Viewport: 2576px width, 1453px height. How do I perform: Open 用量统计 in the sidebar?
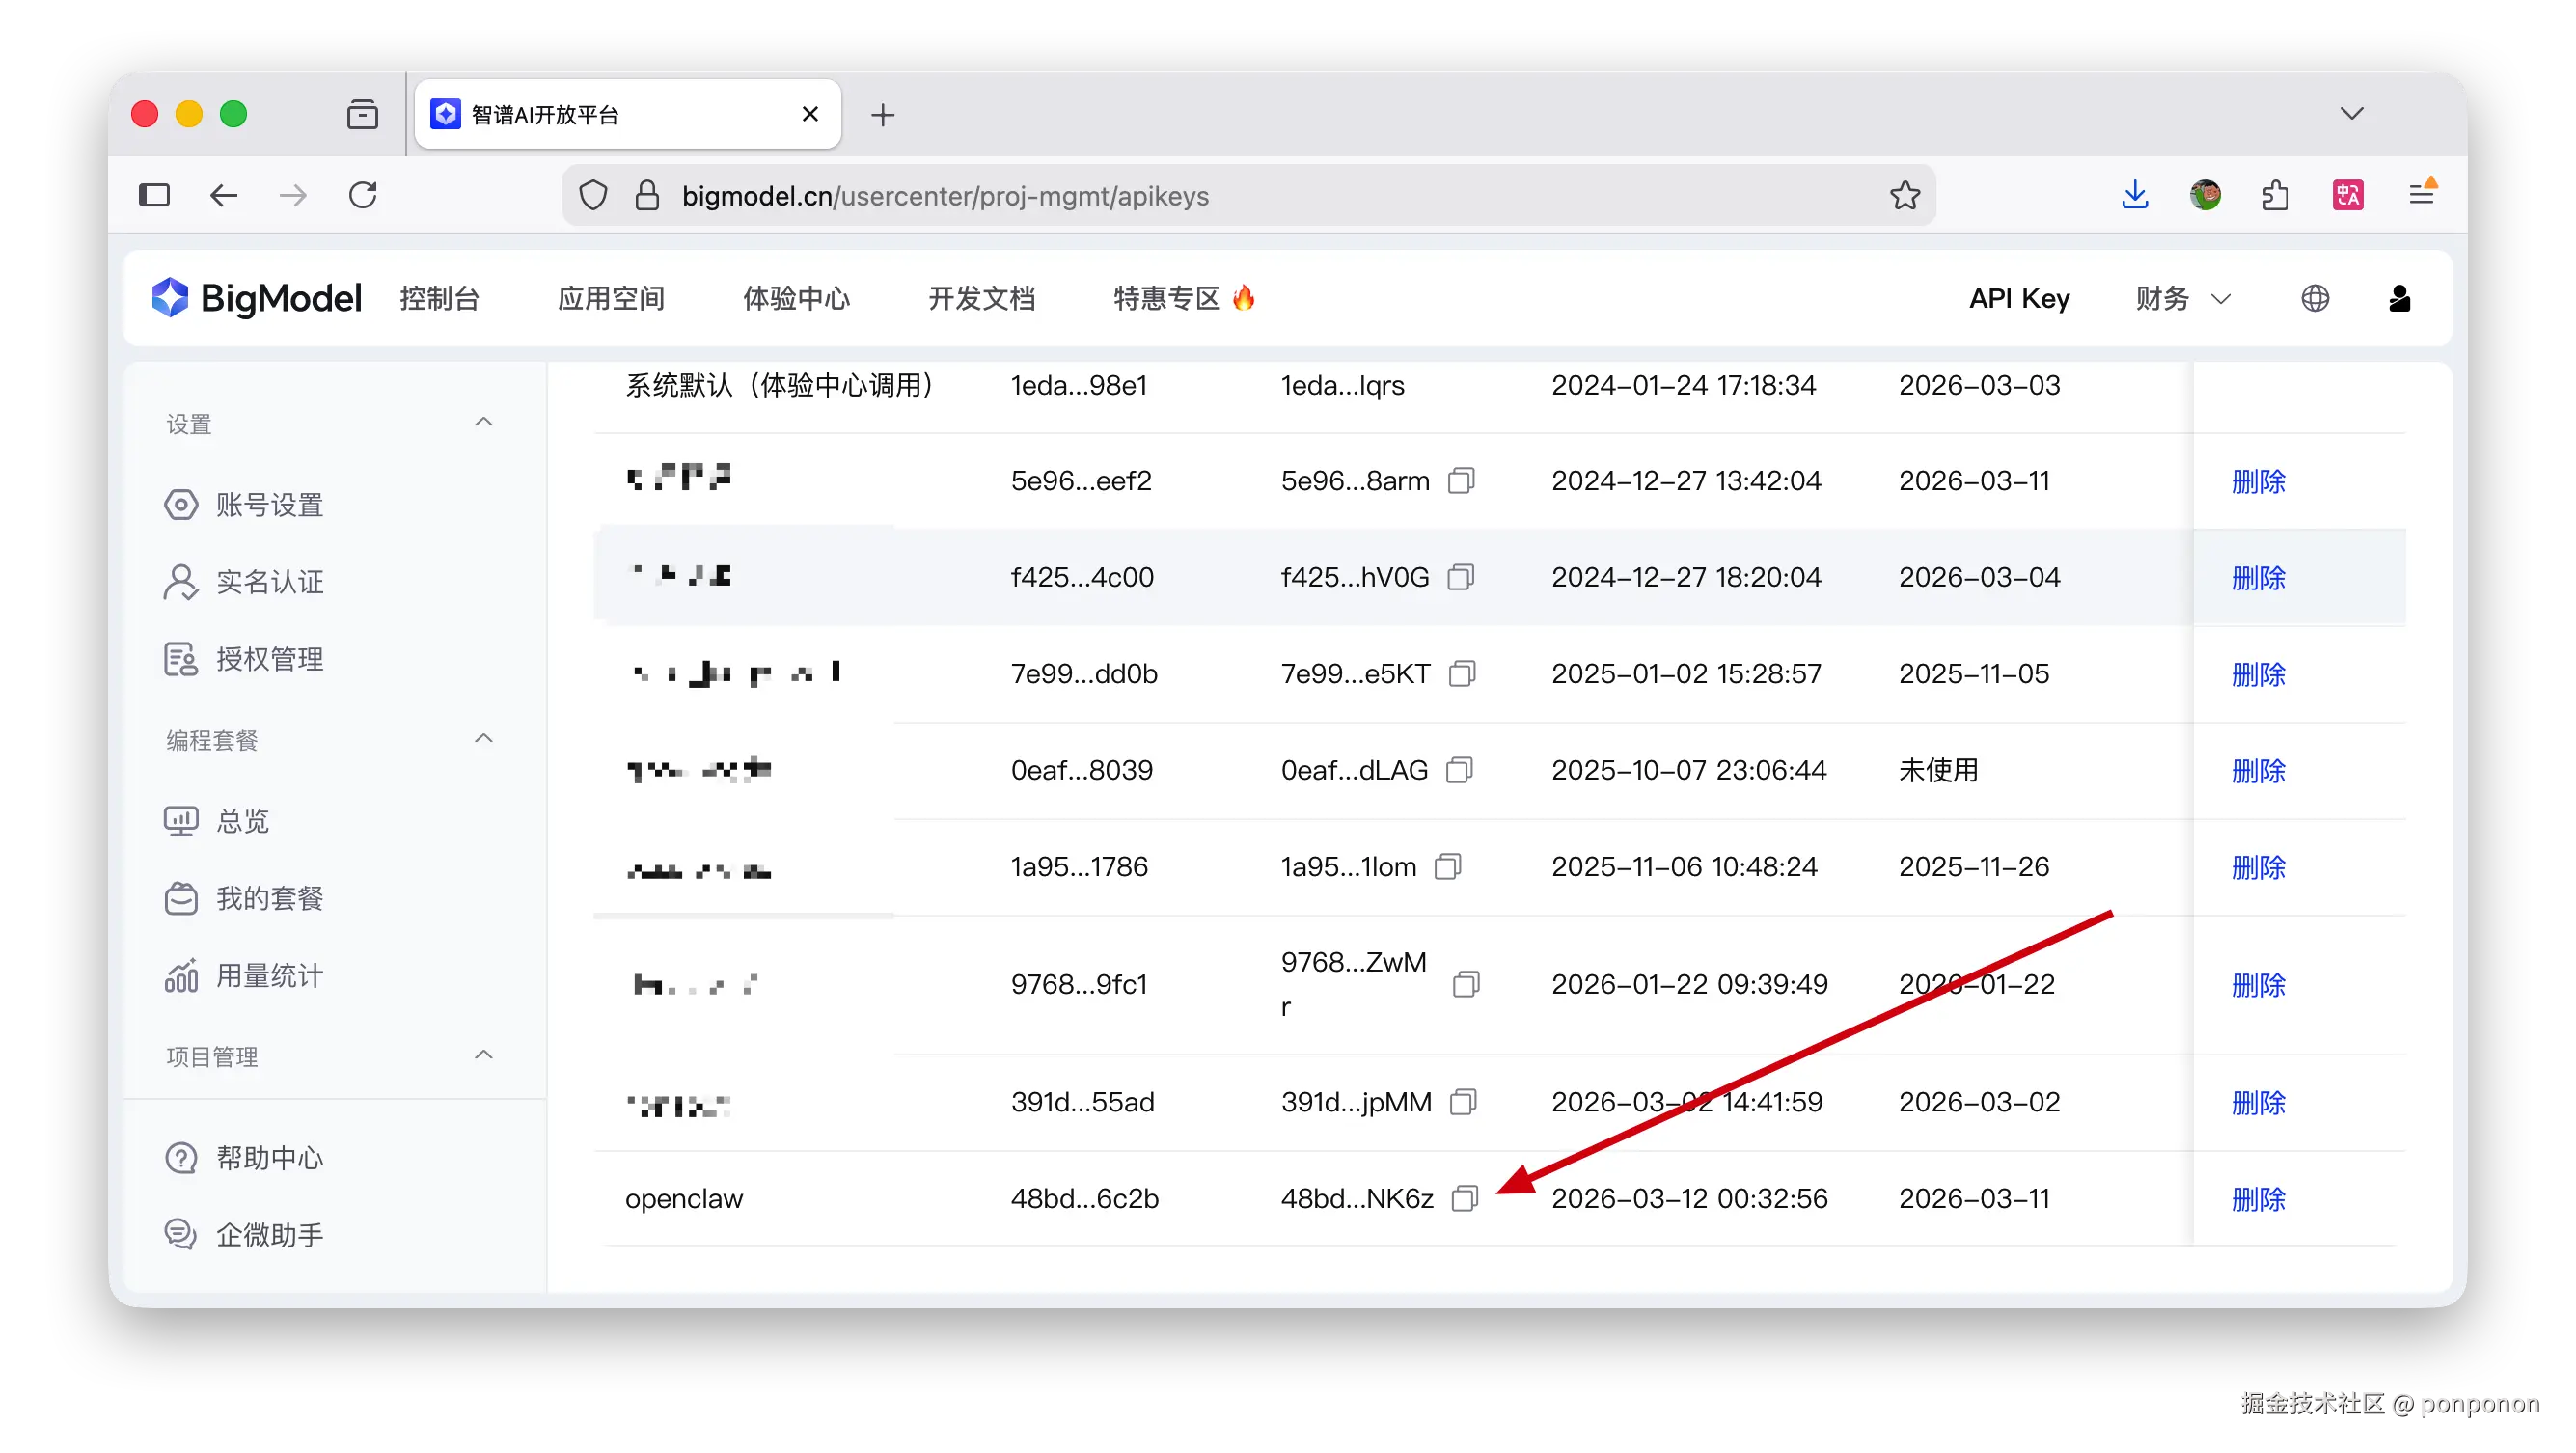tap(269, 976)
